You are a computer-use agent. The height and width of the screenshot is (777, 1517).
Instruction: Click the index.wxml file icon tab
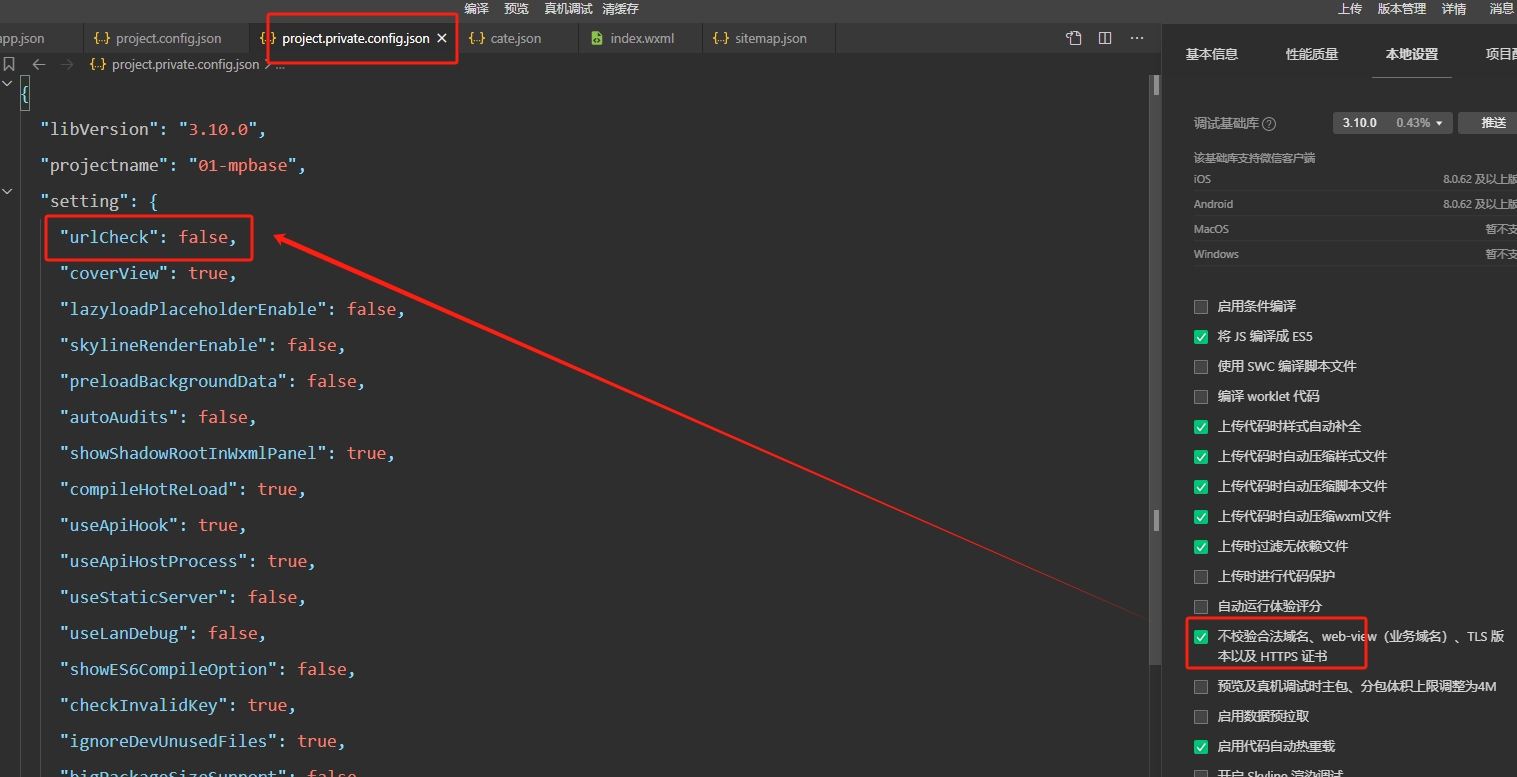point(597,38)
